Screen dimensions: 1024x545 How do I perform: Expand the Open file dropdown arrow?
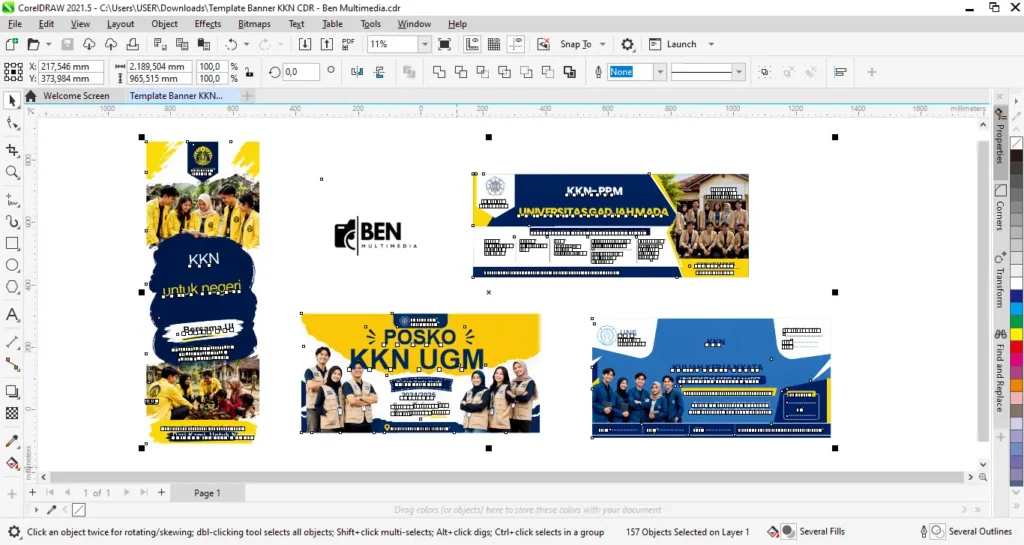[48, 44]
